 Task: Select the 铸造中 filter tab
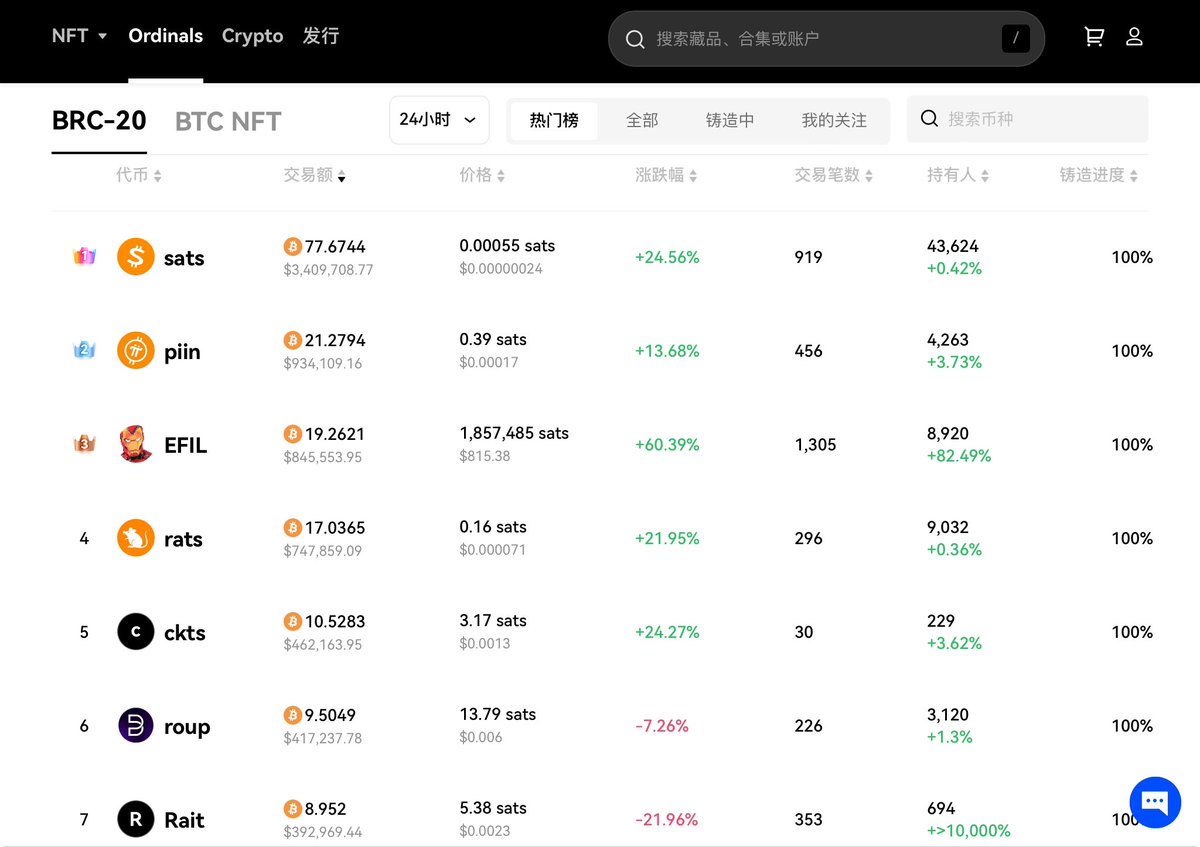pyautogui.click(x=730, y=120)
